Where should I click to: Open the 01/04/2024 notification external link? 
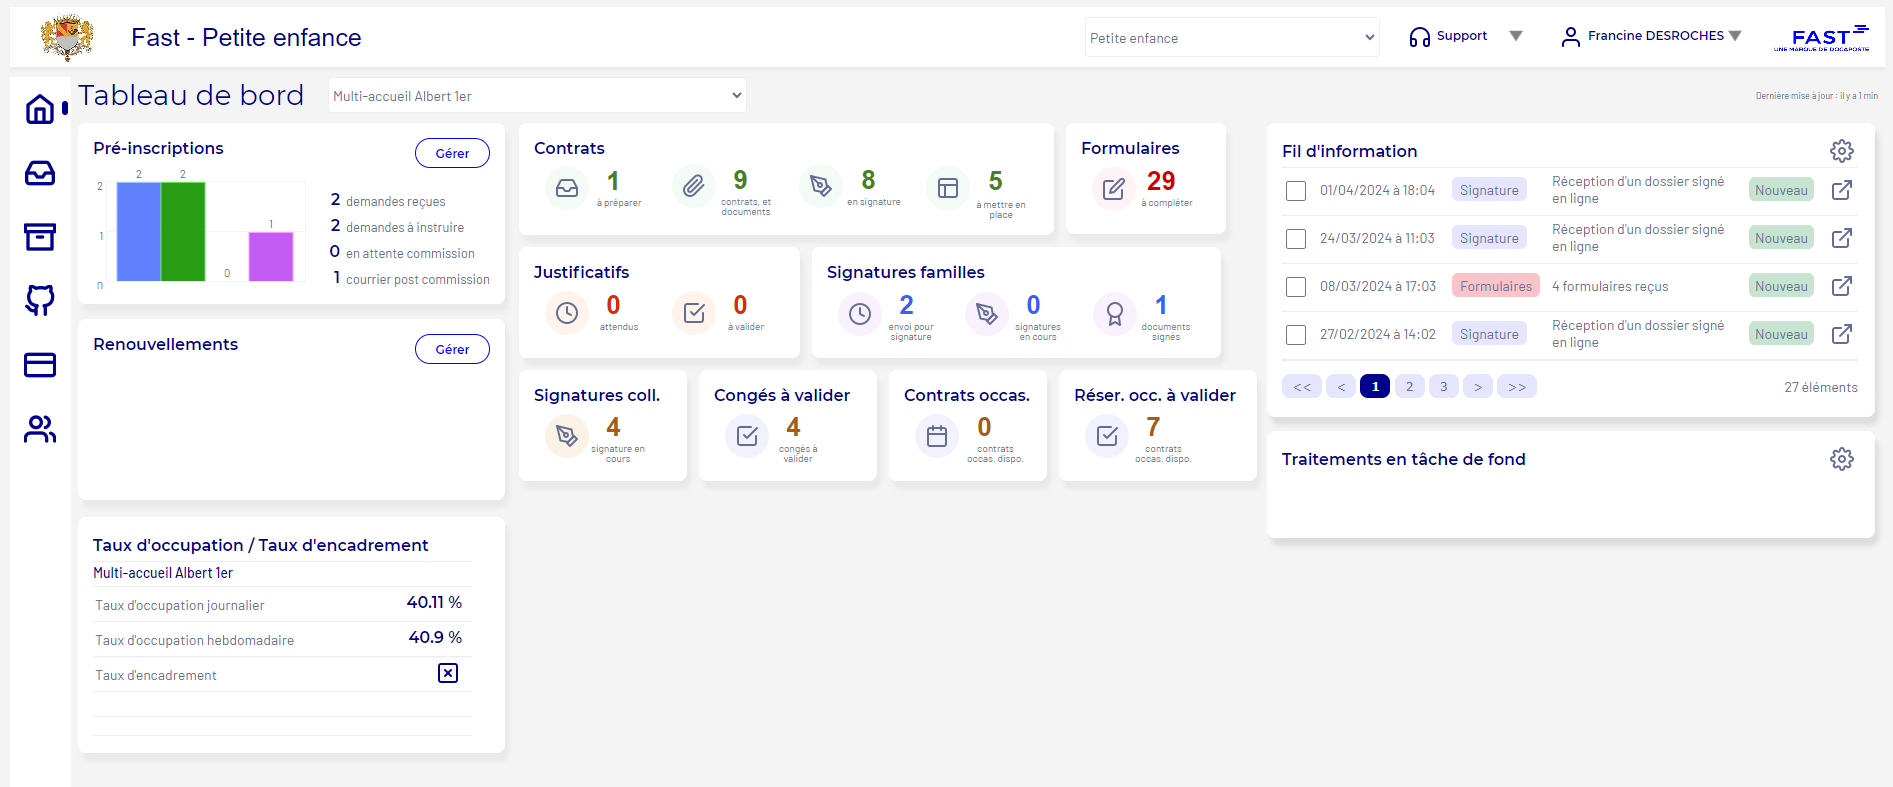[x=1842, y=190]
